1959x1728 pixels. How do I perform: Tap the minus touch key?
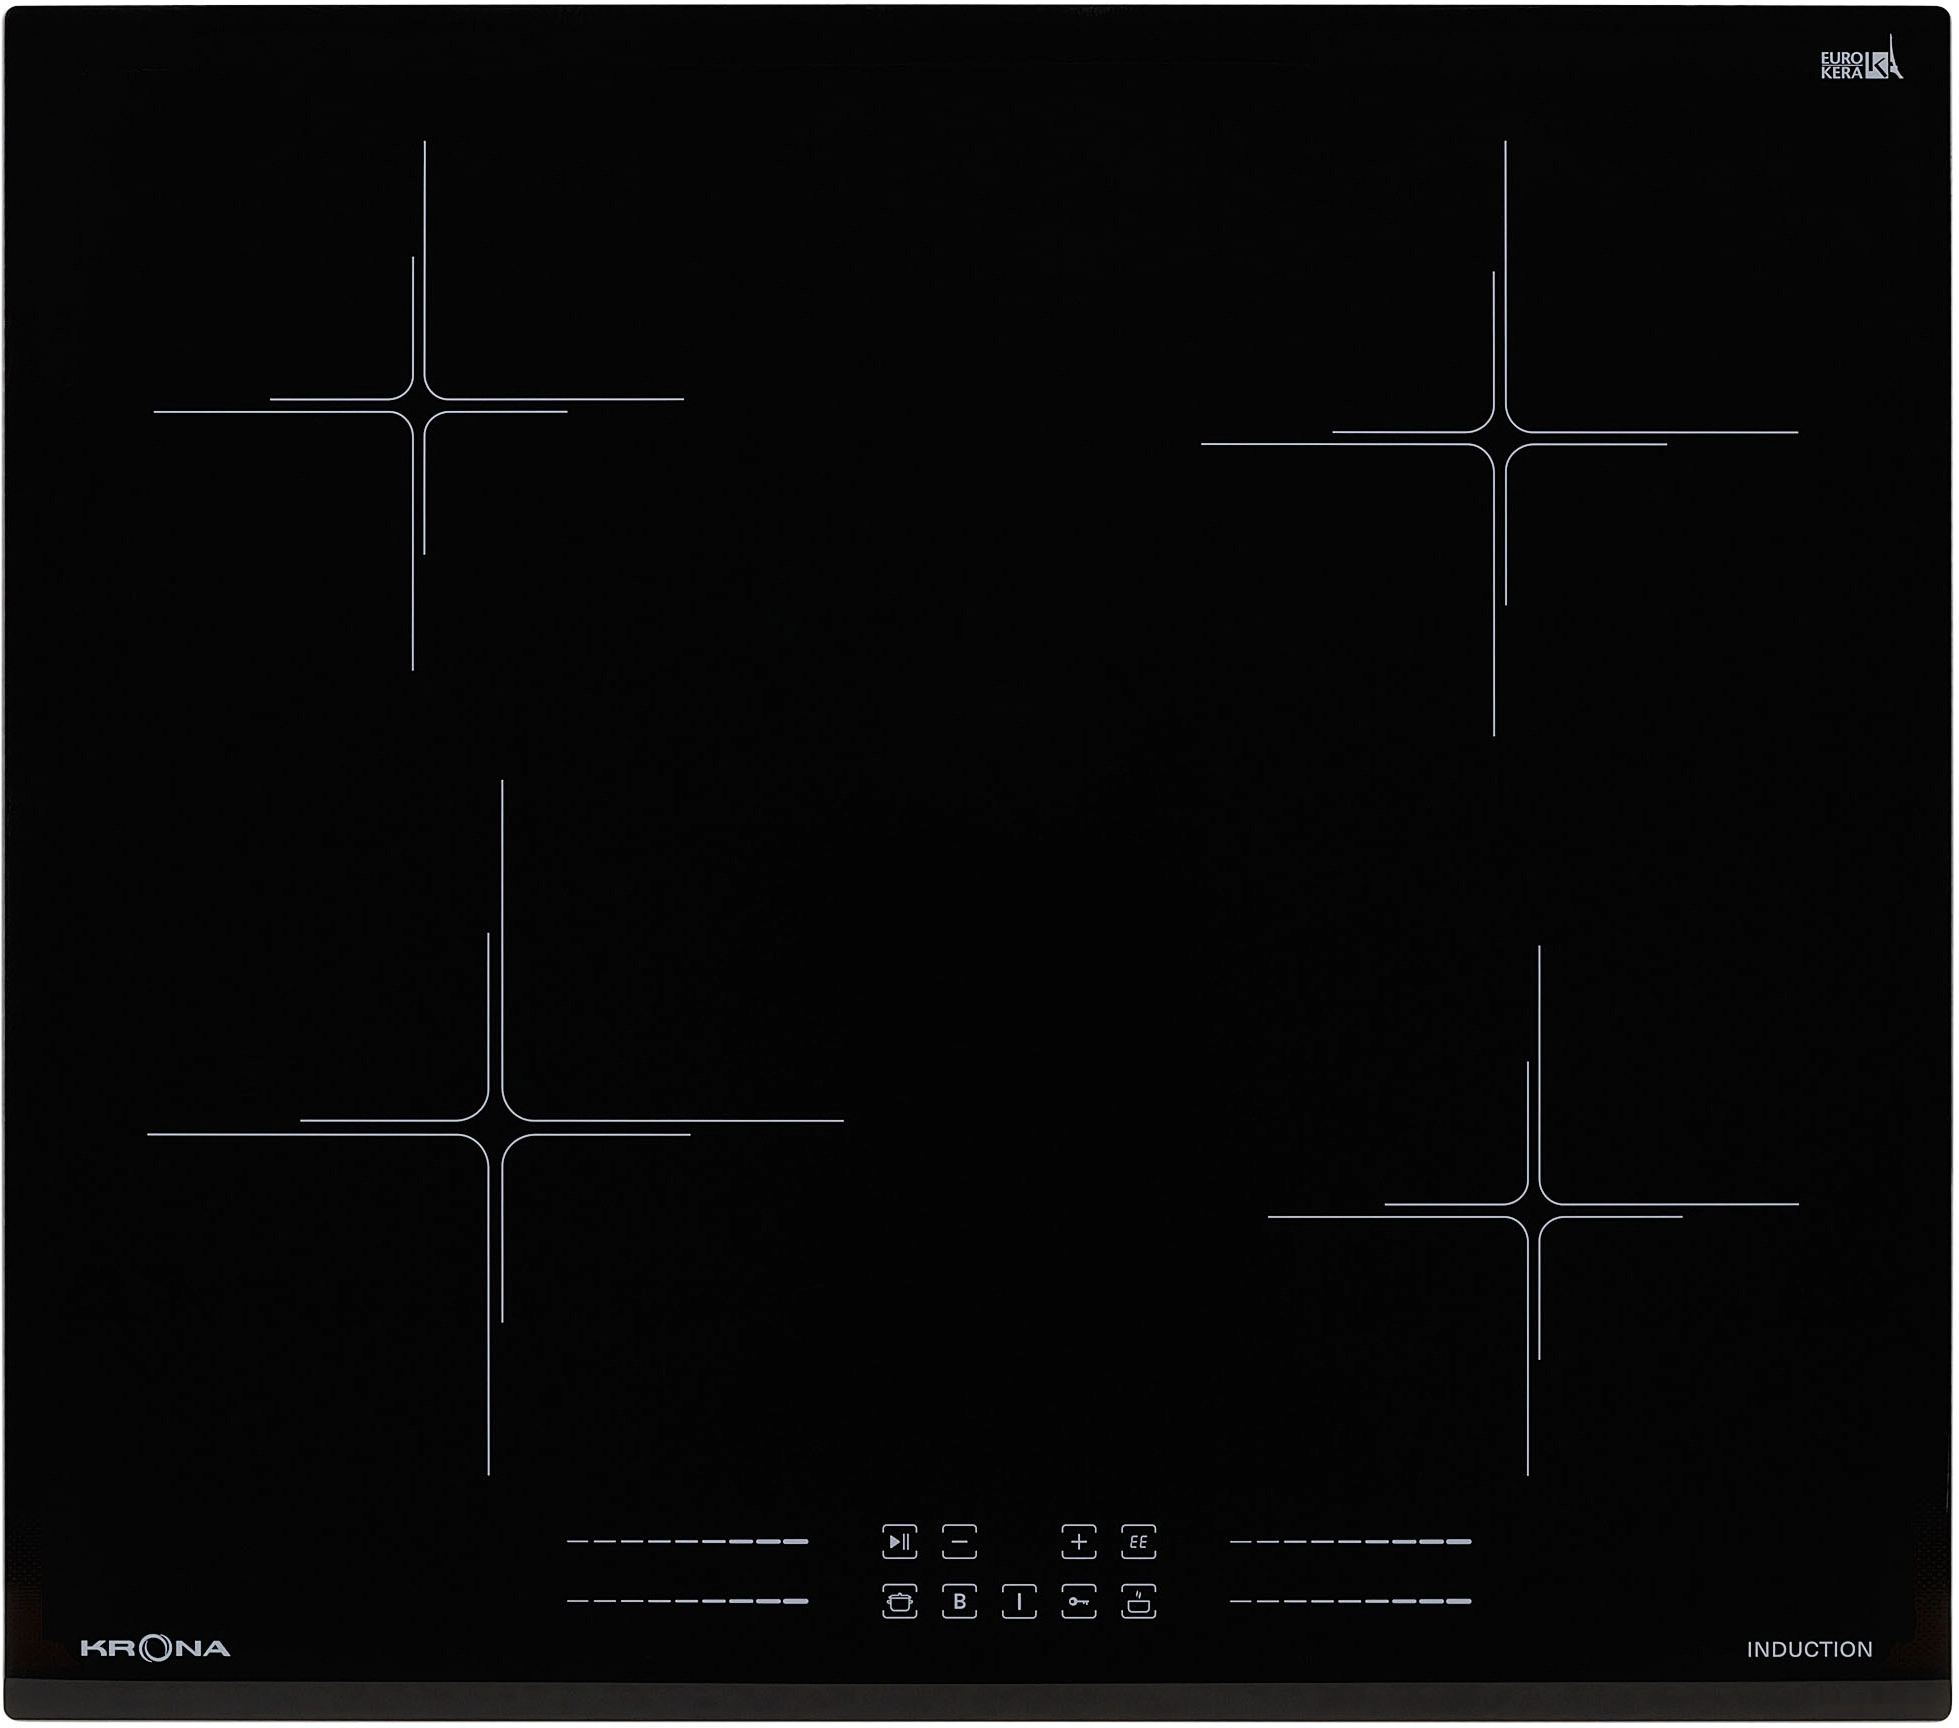coord(960,1542)
